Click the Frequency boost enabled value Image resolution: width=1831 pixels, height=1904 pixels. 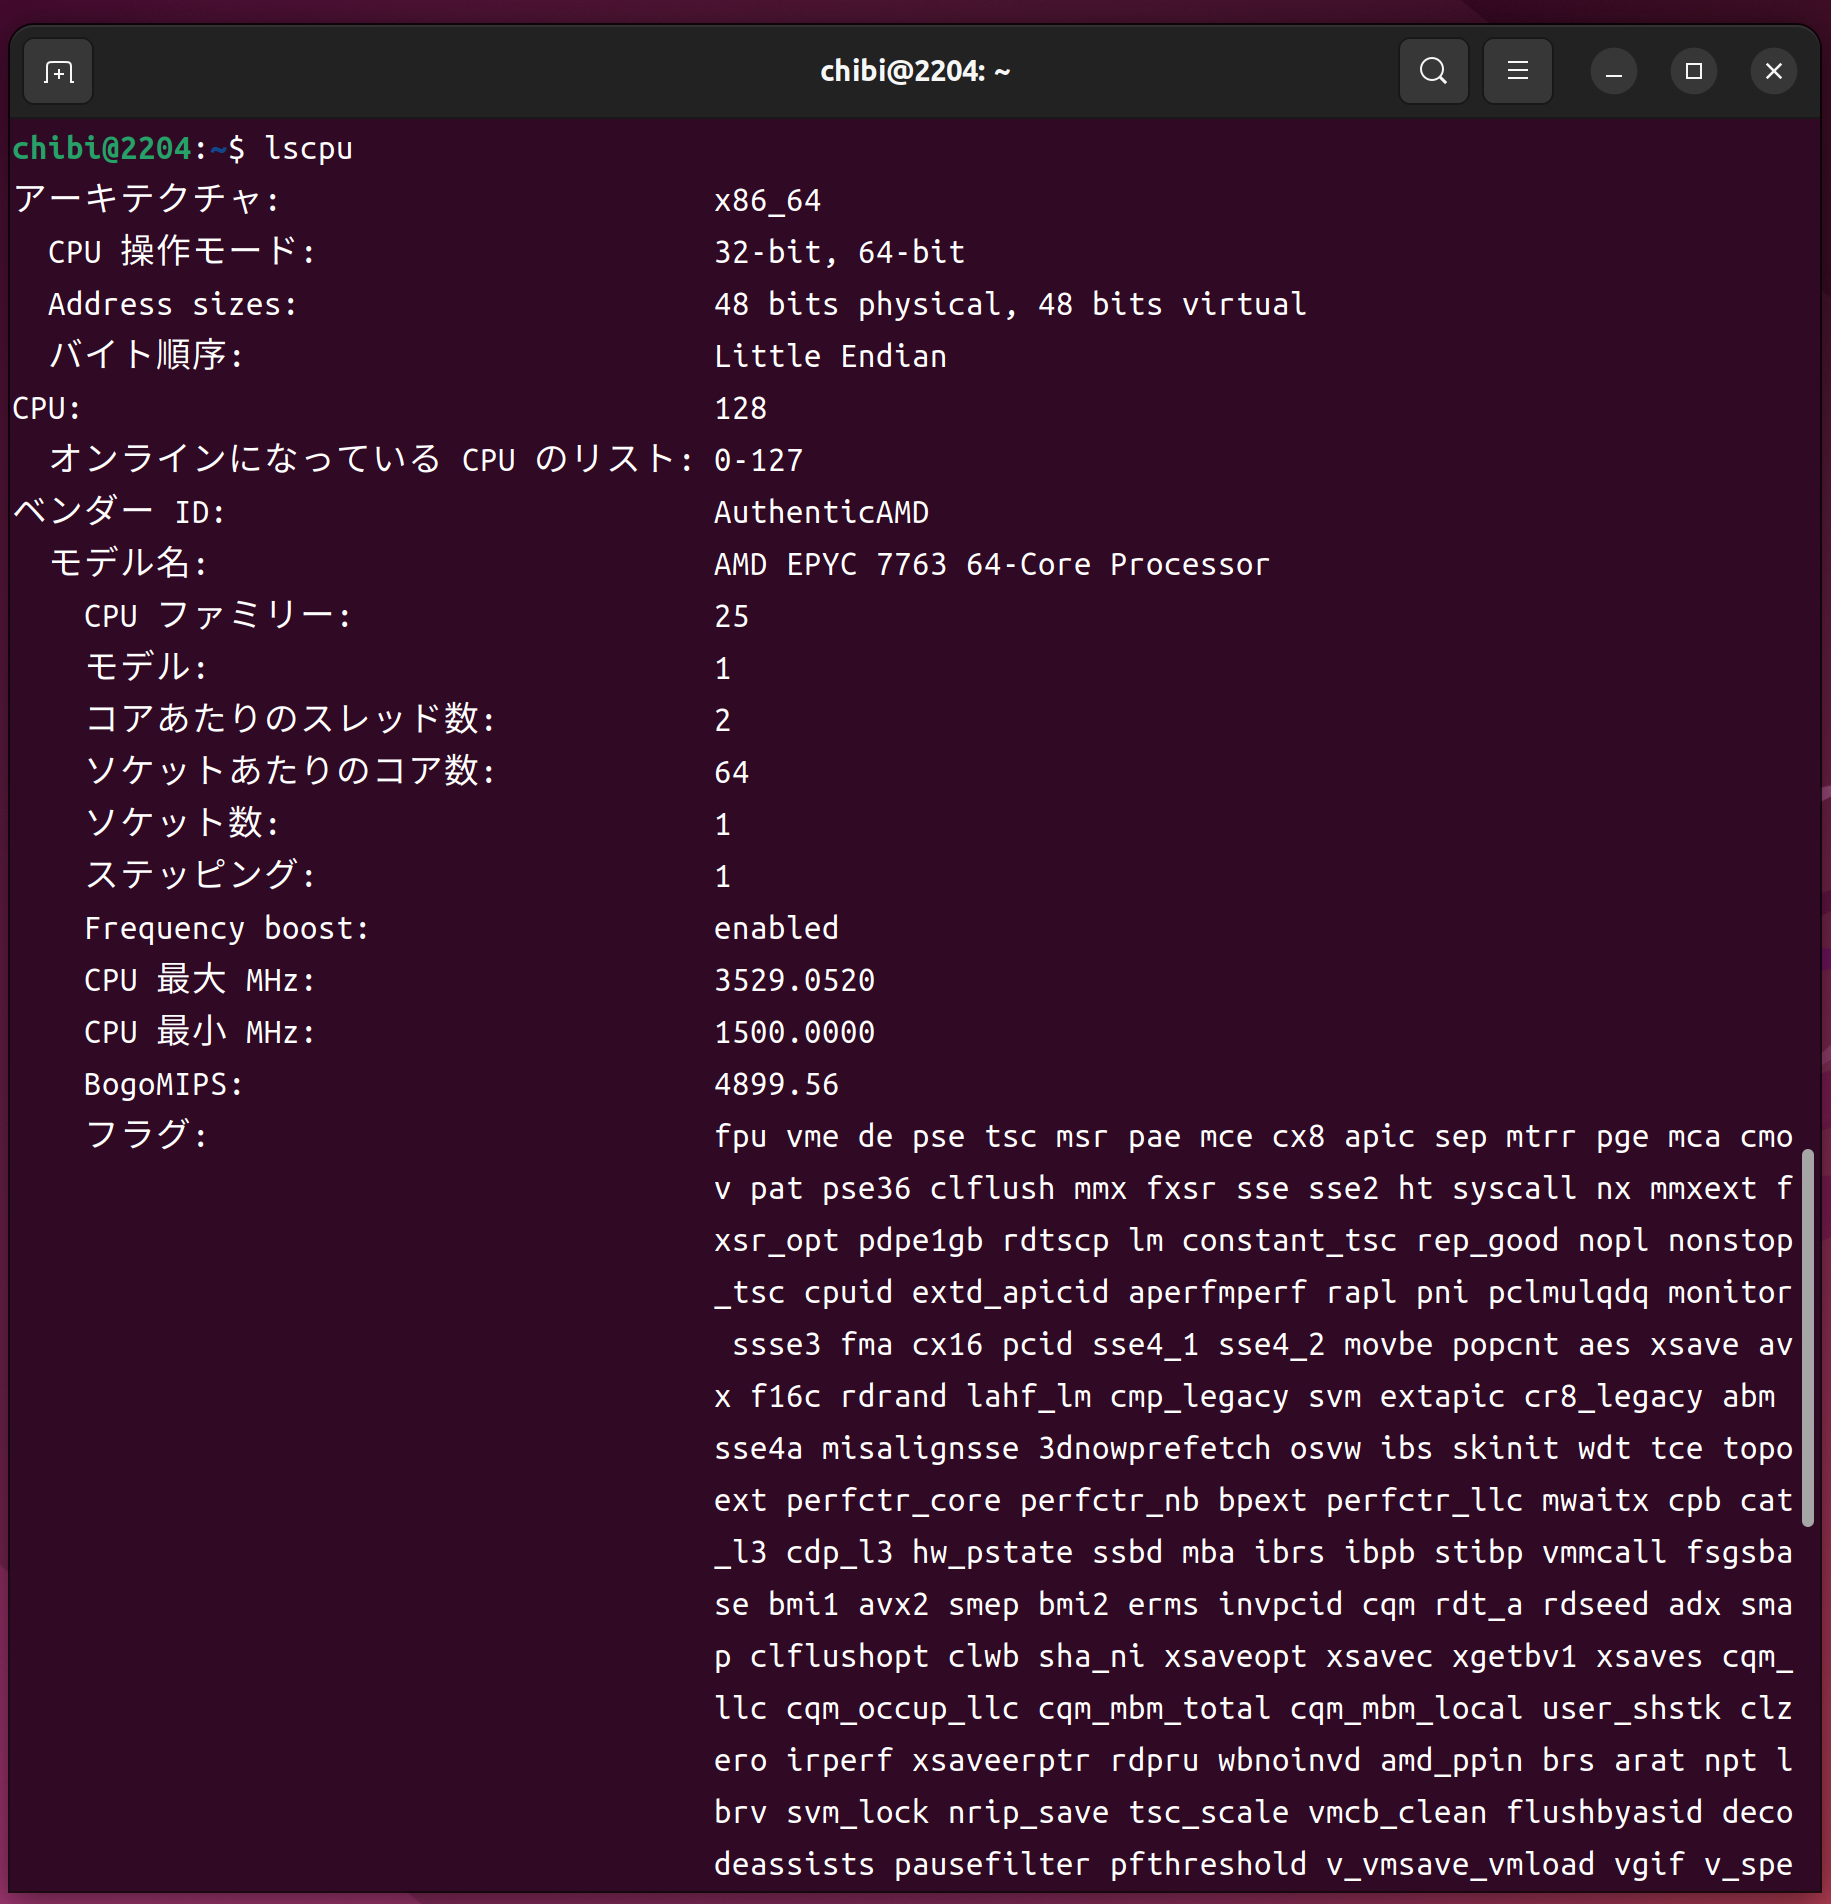coord(776,929)
